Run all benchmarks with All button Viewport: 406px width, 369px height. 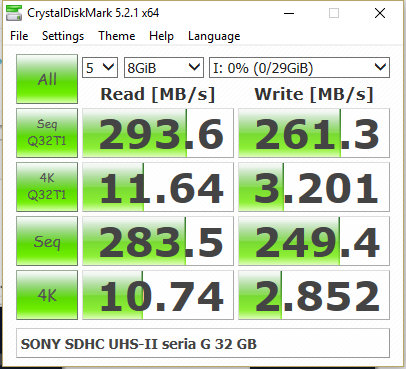[x=47, y=79]
